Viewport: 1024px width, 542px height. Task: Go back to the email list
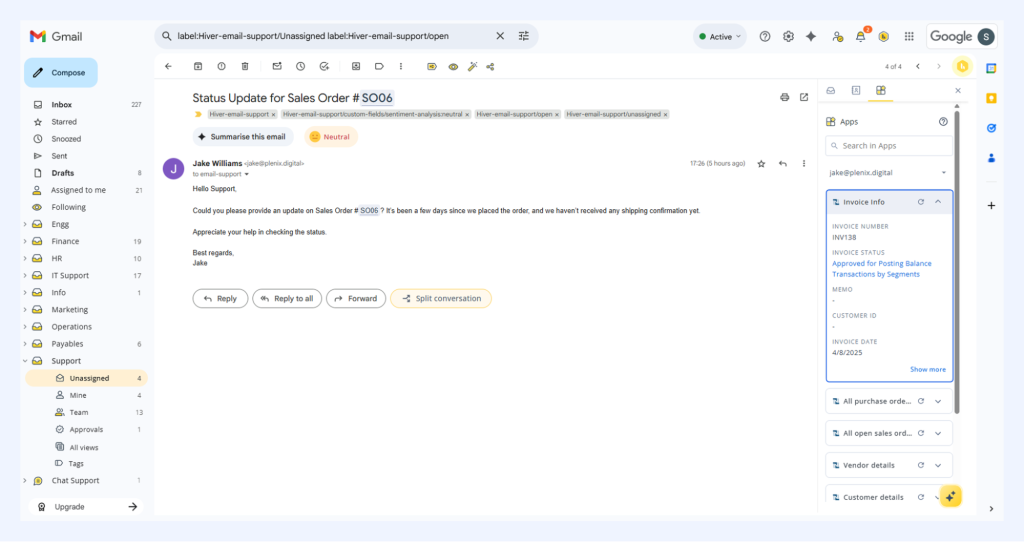[x=168, y=67]
